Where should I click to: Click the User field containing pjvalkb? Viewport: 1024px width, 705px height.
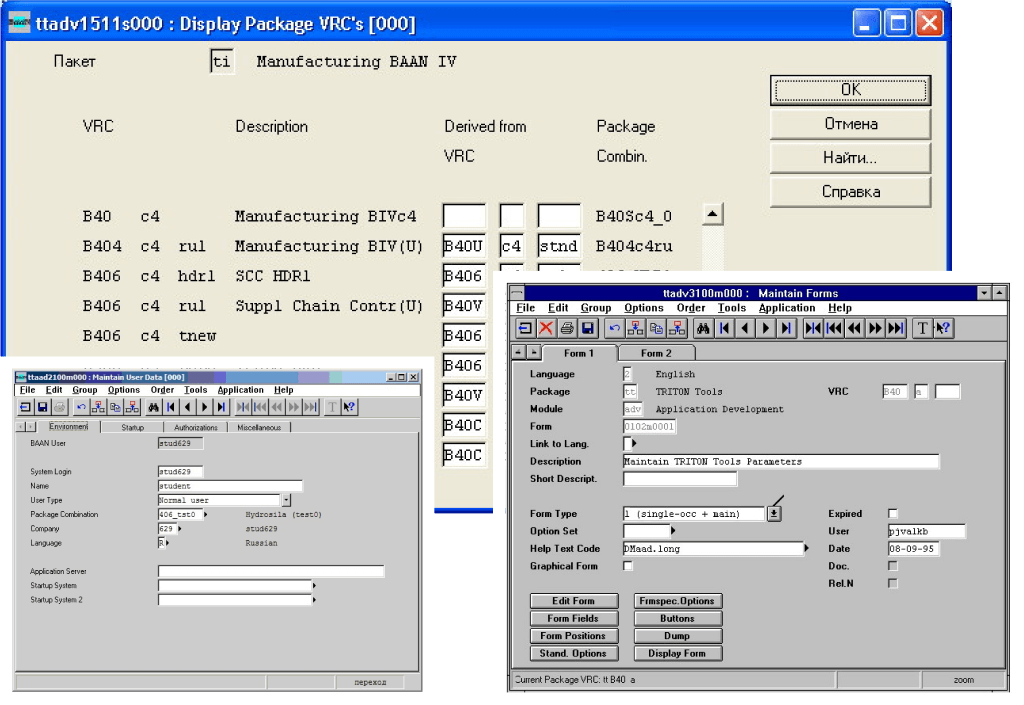(927, 531)
